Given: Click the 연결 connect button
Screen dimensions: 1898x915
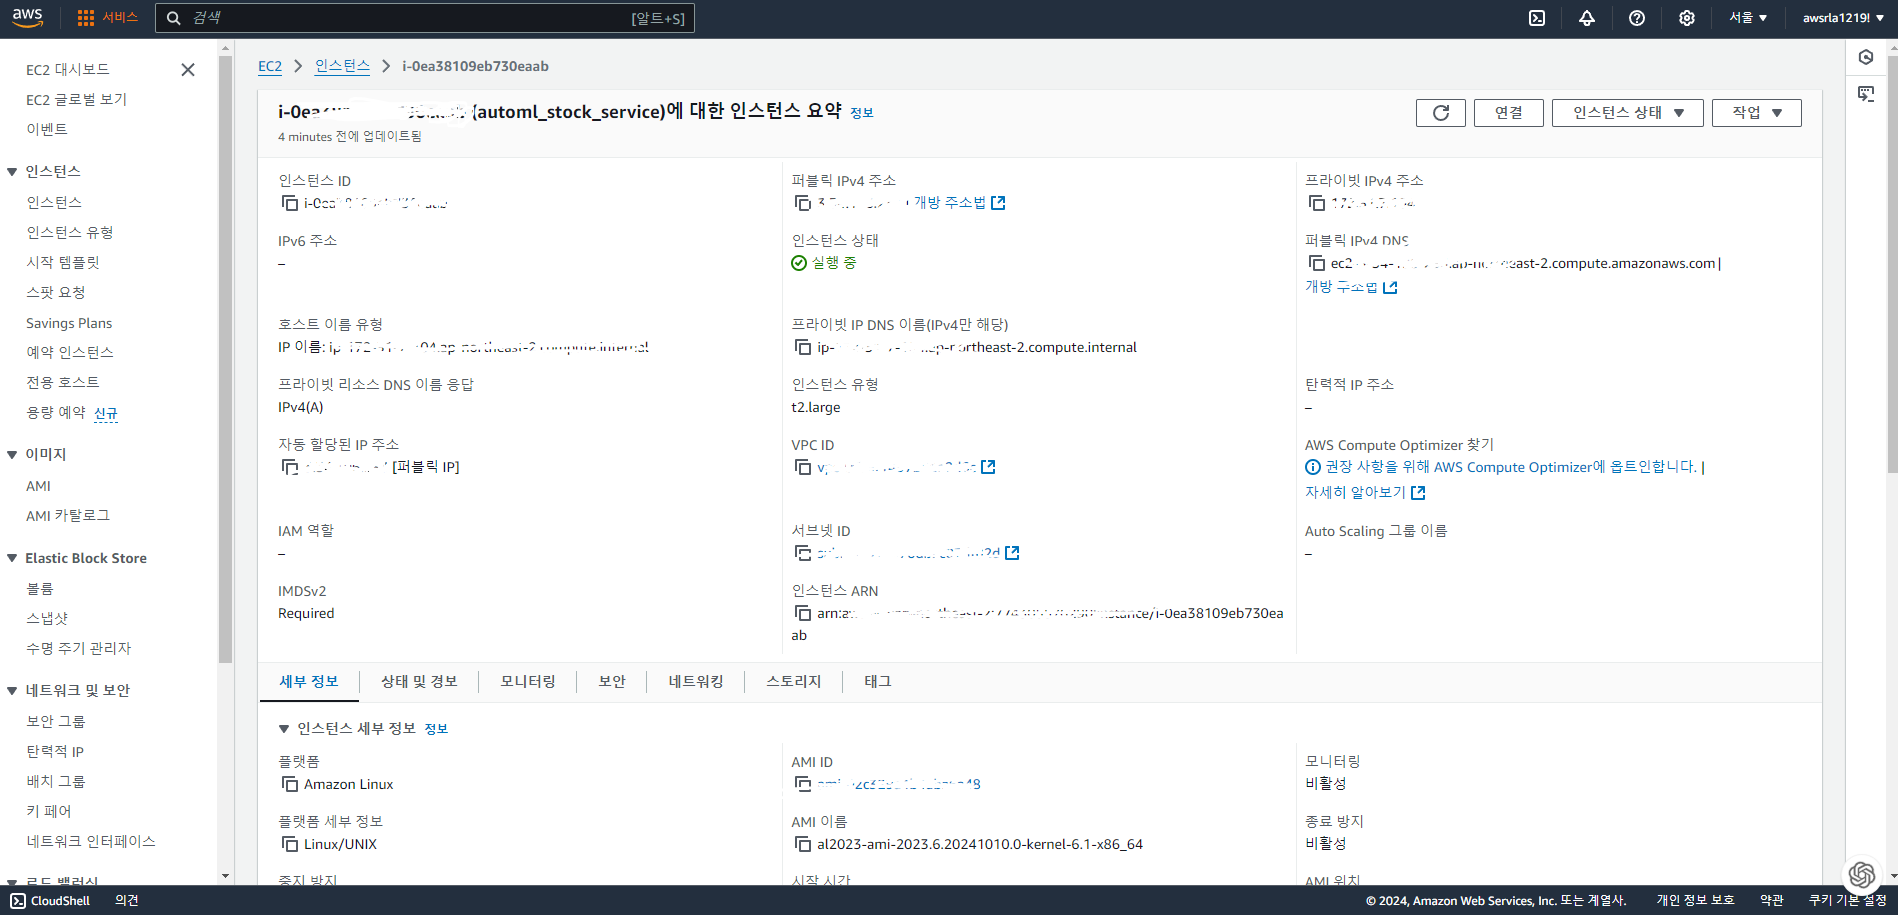Looking at the screenshot, I should pos(1509,113).
